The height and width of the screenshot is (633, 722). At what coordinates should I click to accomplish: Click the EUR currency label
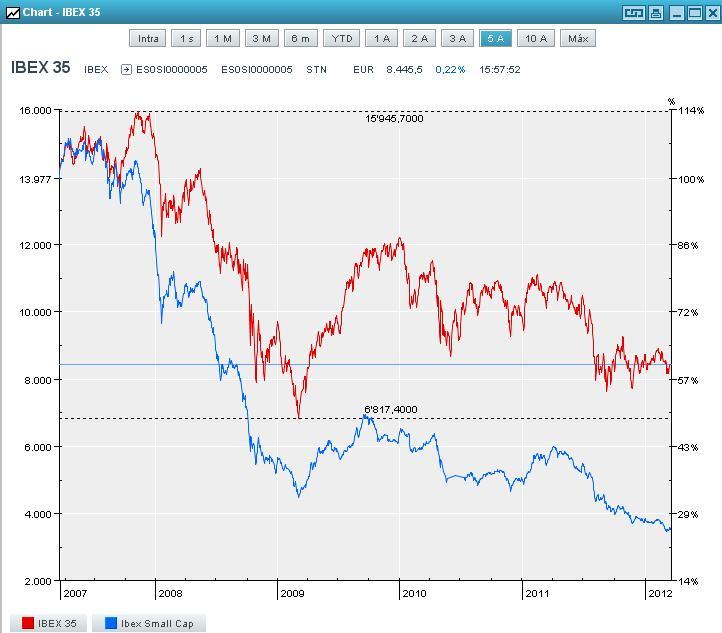point(363,70)
